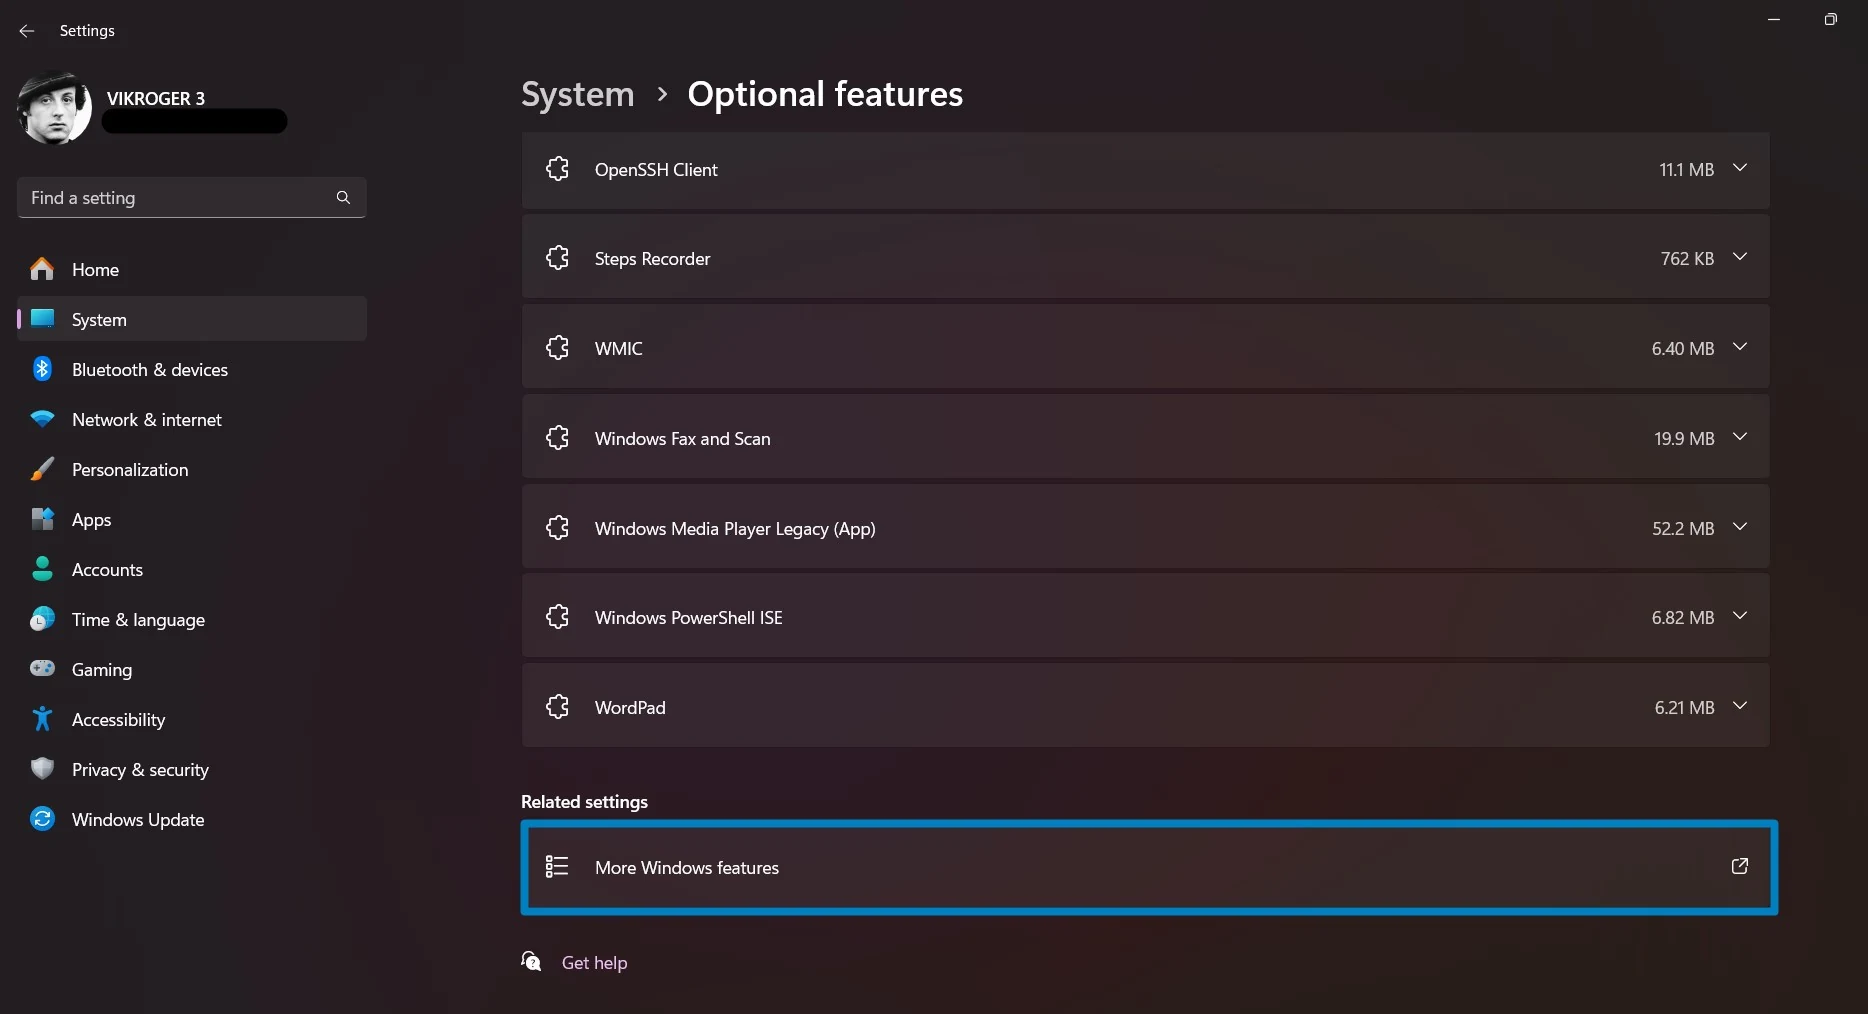Click the Privacy shield icon

42,769
